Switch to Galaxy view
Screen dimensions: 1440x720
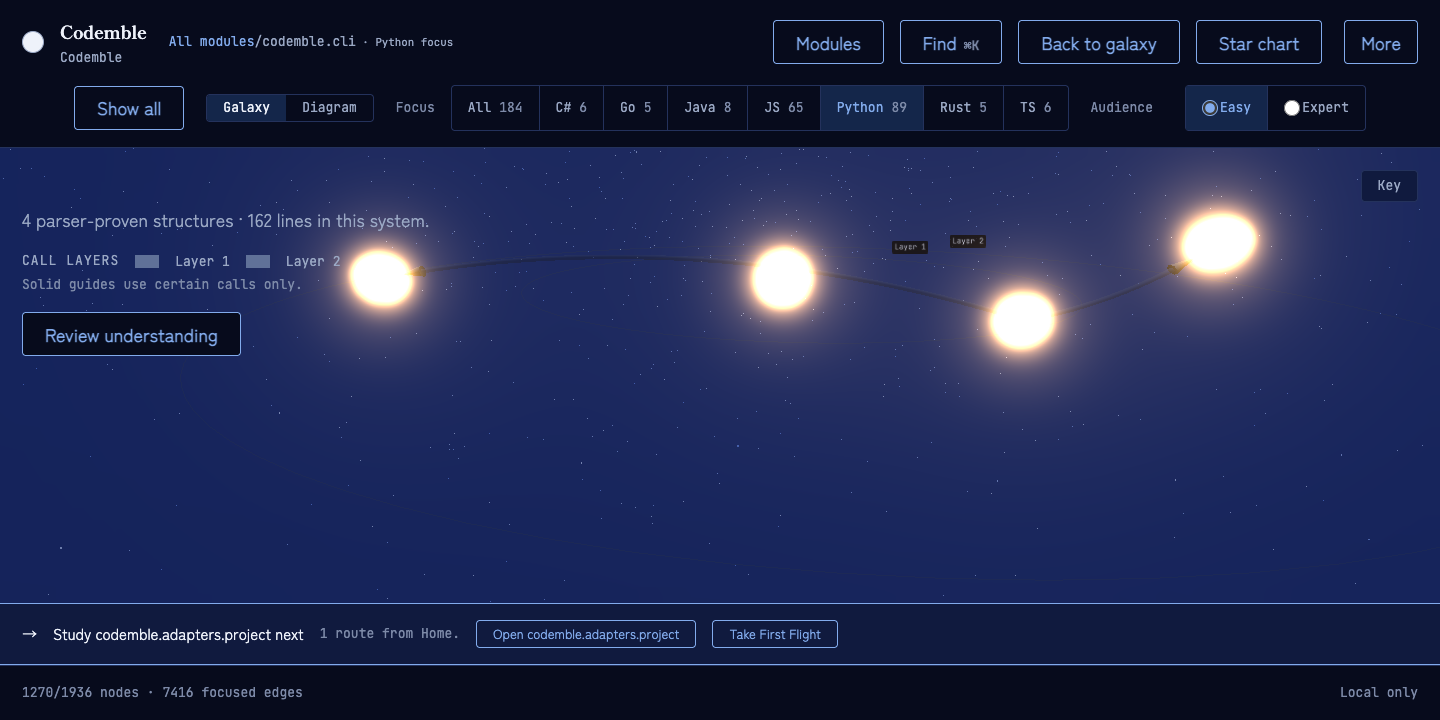[246, 108]
